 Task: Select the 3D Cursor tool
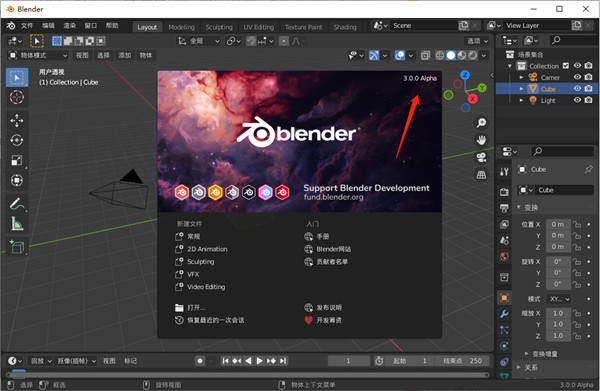pos(16,97)
